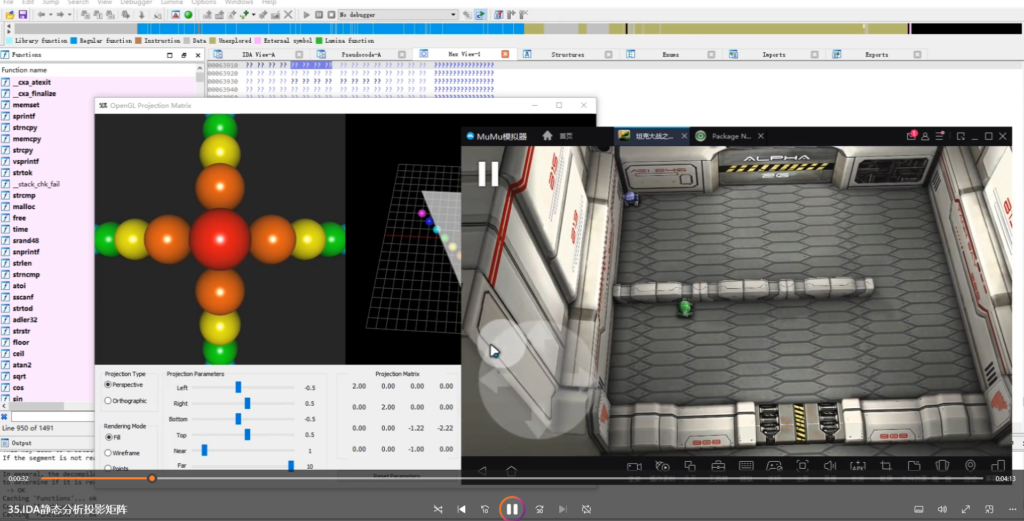Tap game pause button in emulator

pyautogui.click(x=488, y=174)
